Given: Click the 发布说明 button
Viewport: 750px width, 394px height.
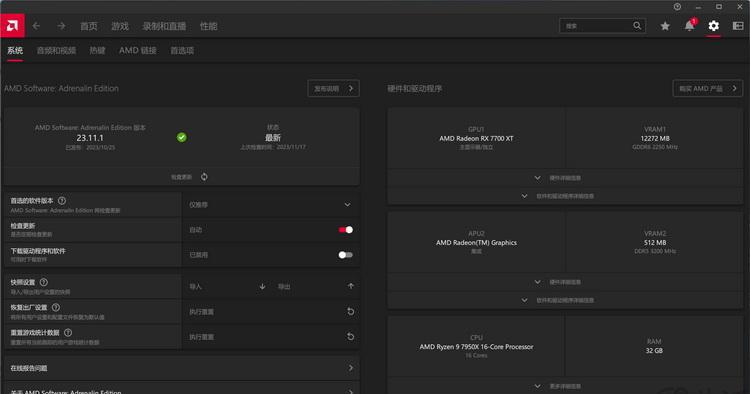Looking at the screenshot, I should pyautogui.click(x=333, y=88).
